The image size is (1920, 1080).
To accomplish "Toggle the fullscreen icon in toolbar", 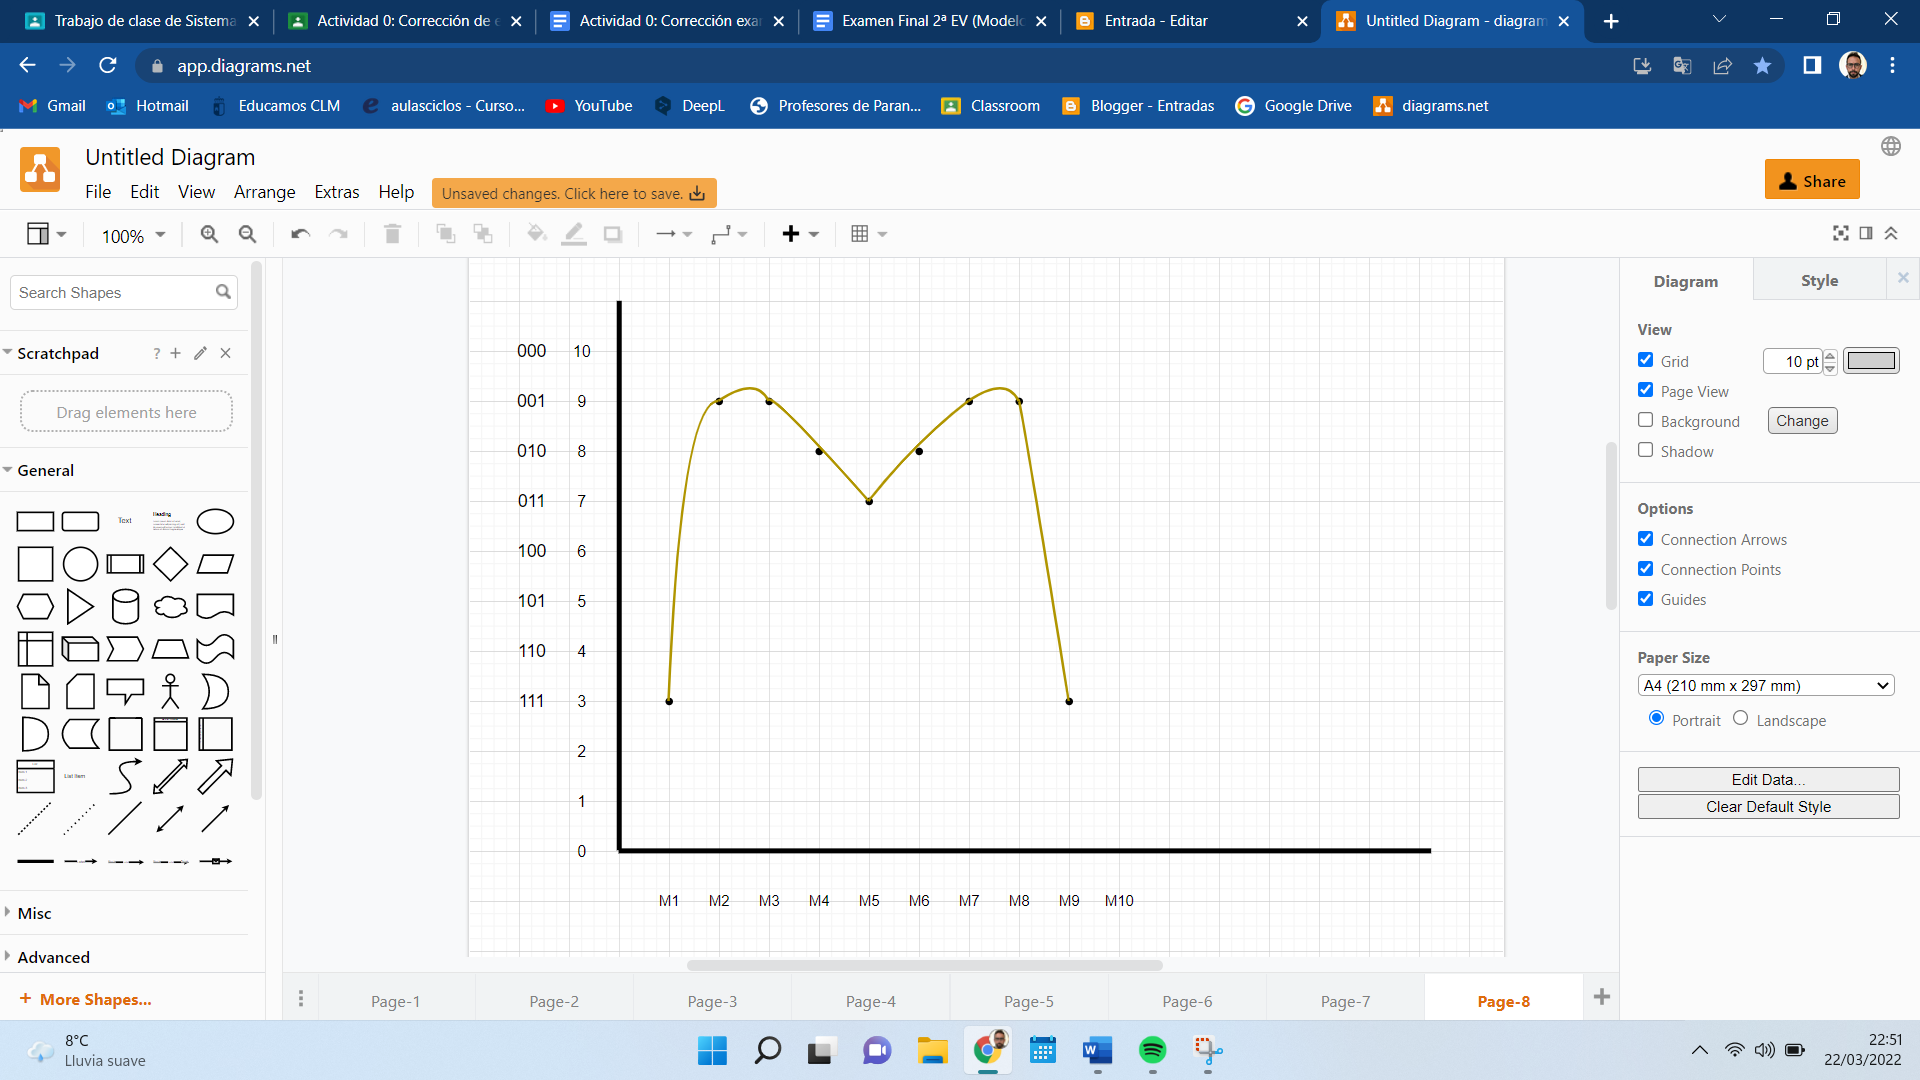I will click(1840, 233).
